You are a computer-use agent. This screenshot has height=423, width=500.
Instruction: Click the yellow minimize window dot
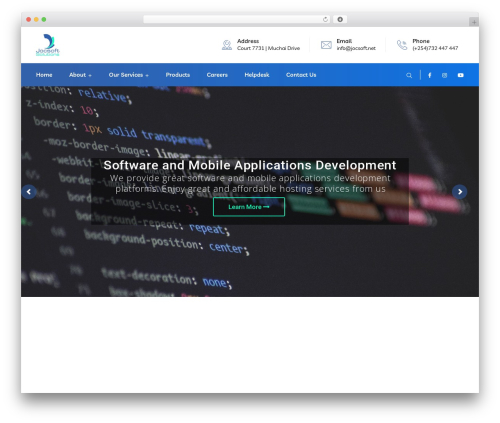pos(36,19)
